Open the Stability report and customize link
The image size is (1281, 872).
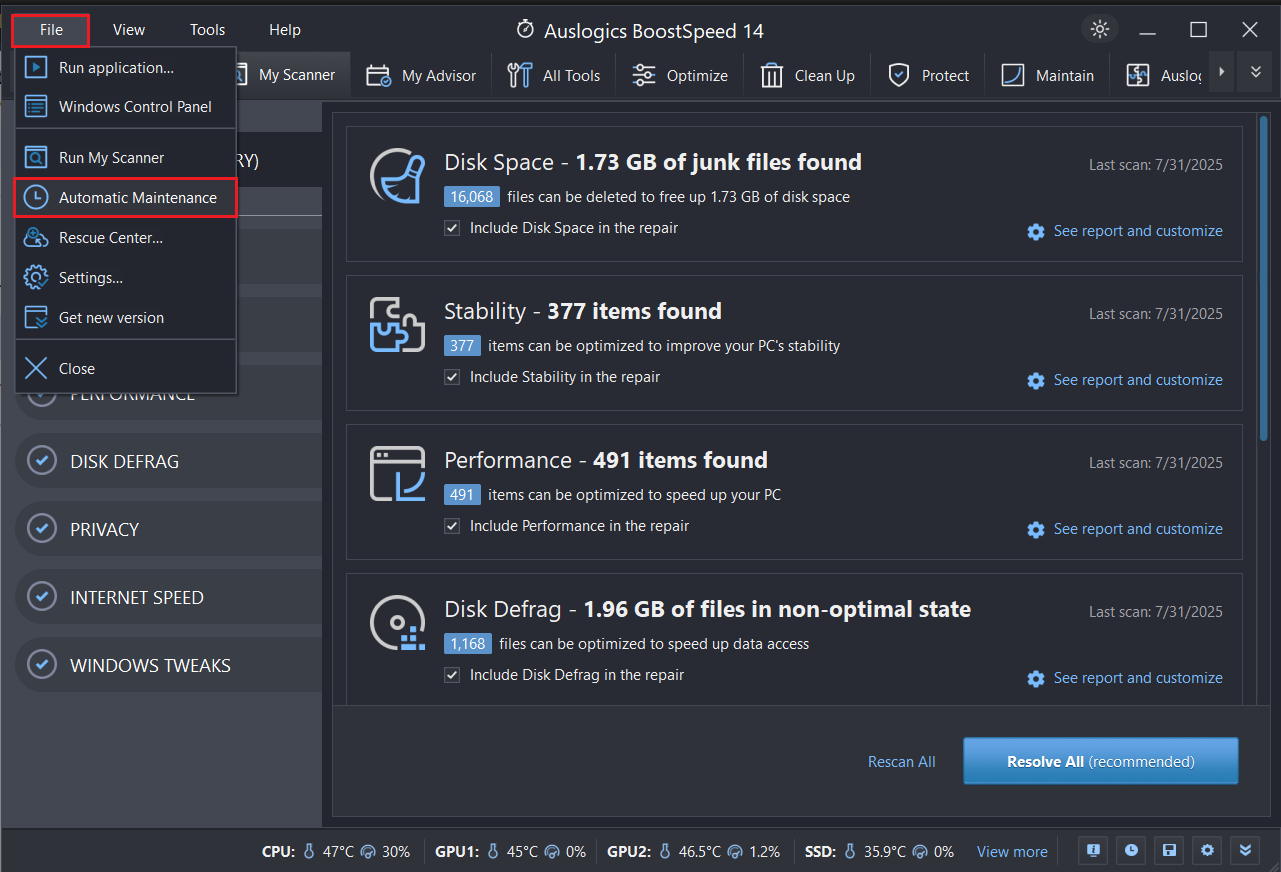pyautogui.click(x=1137, y=380)
